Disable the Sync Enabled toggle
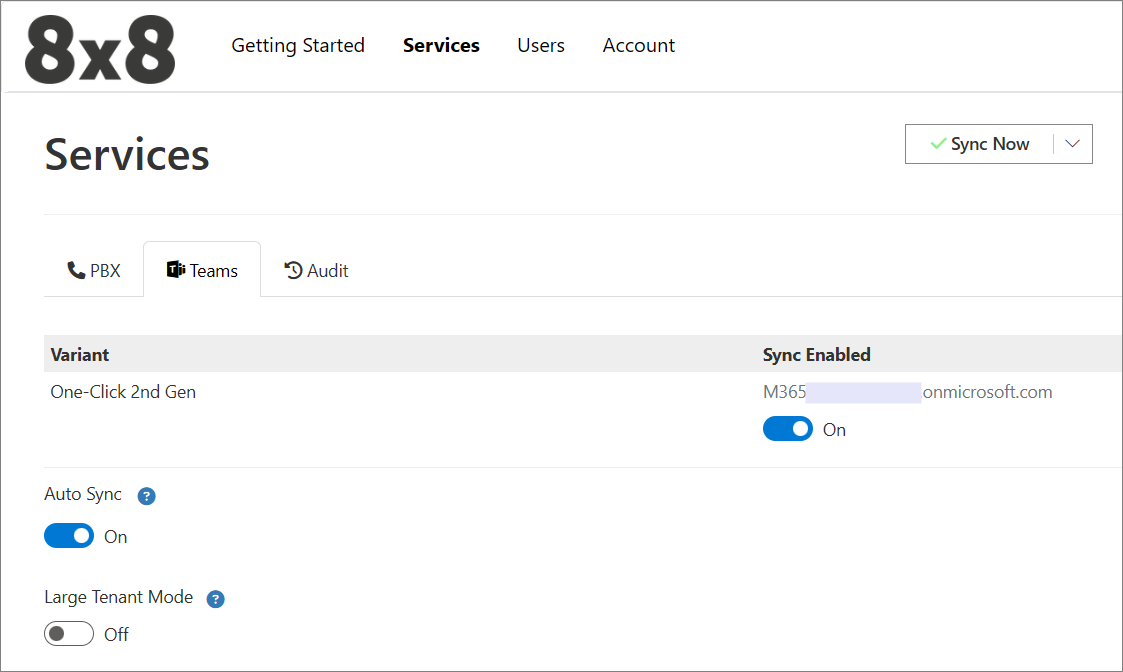 point(788,429)
